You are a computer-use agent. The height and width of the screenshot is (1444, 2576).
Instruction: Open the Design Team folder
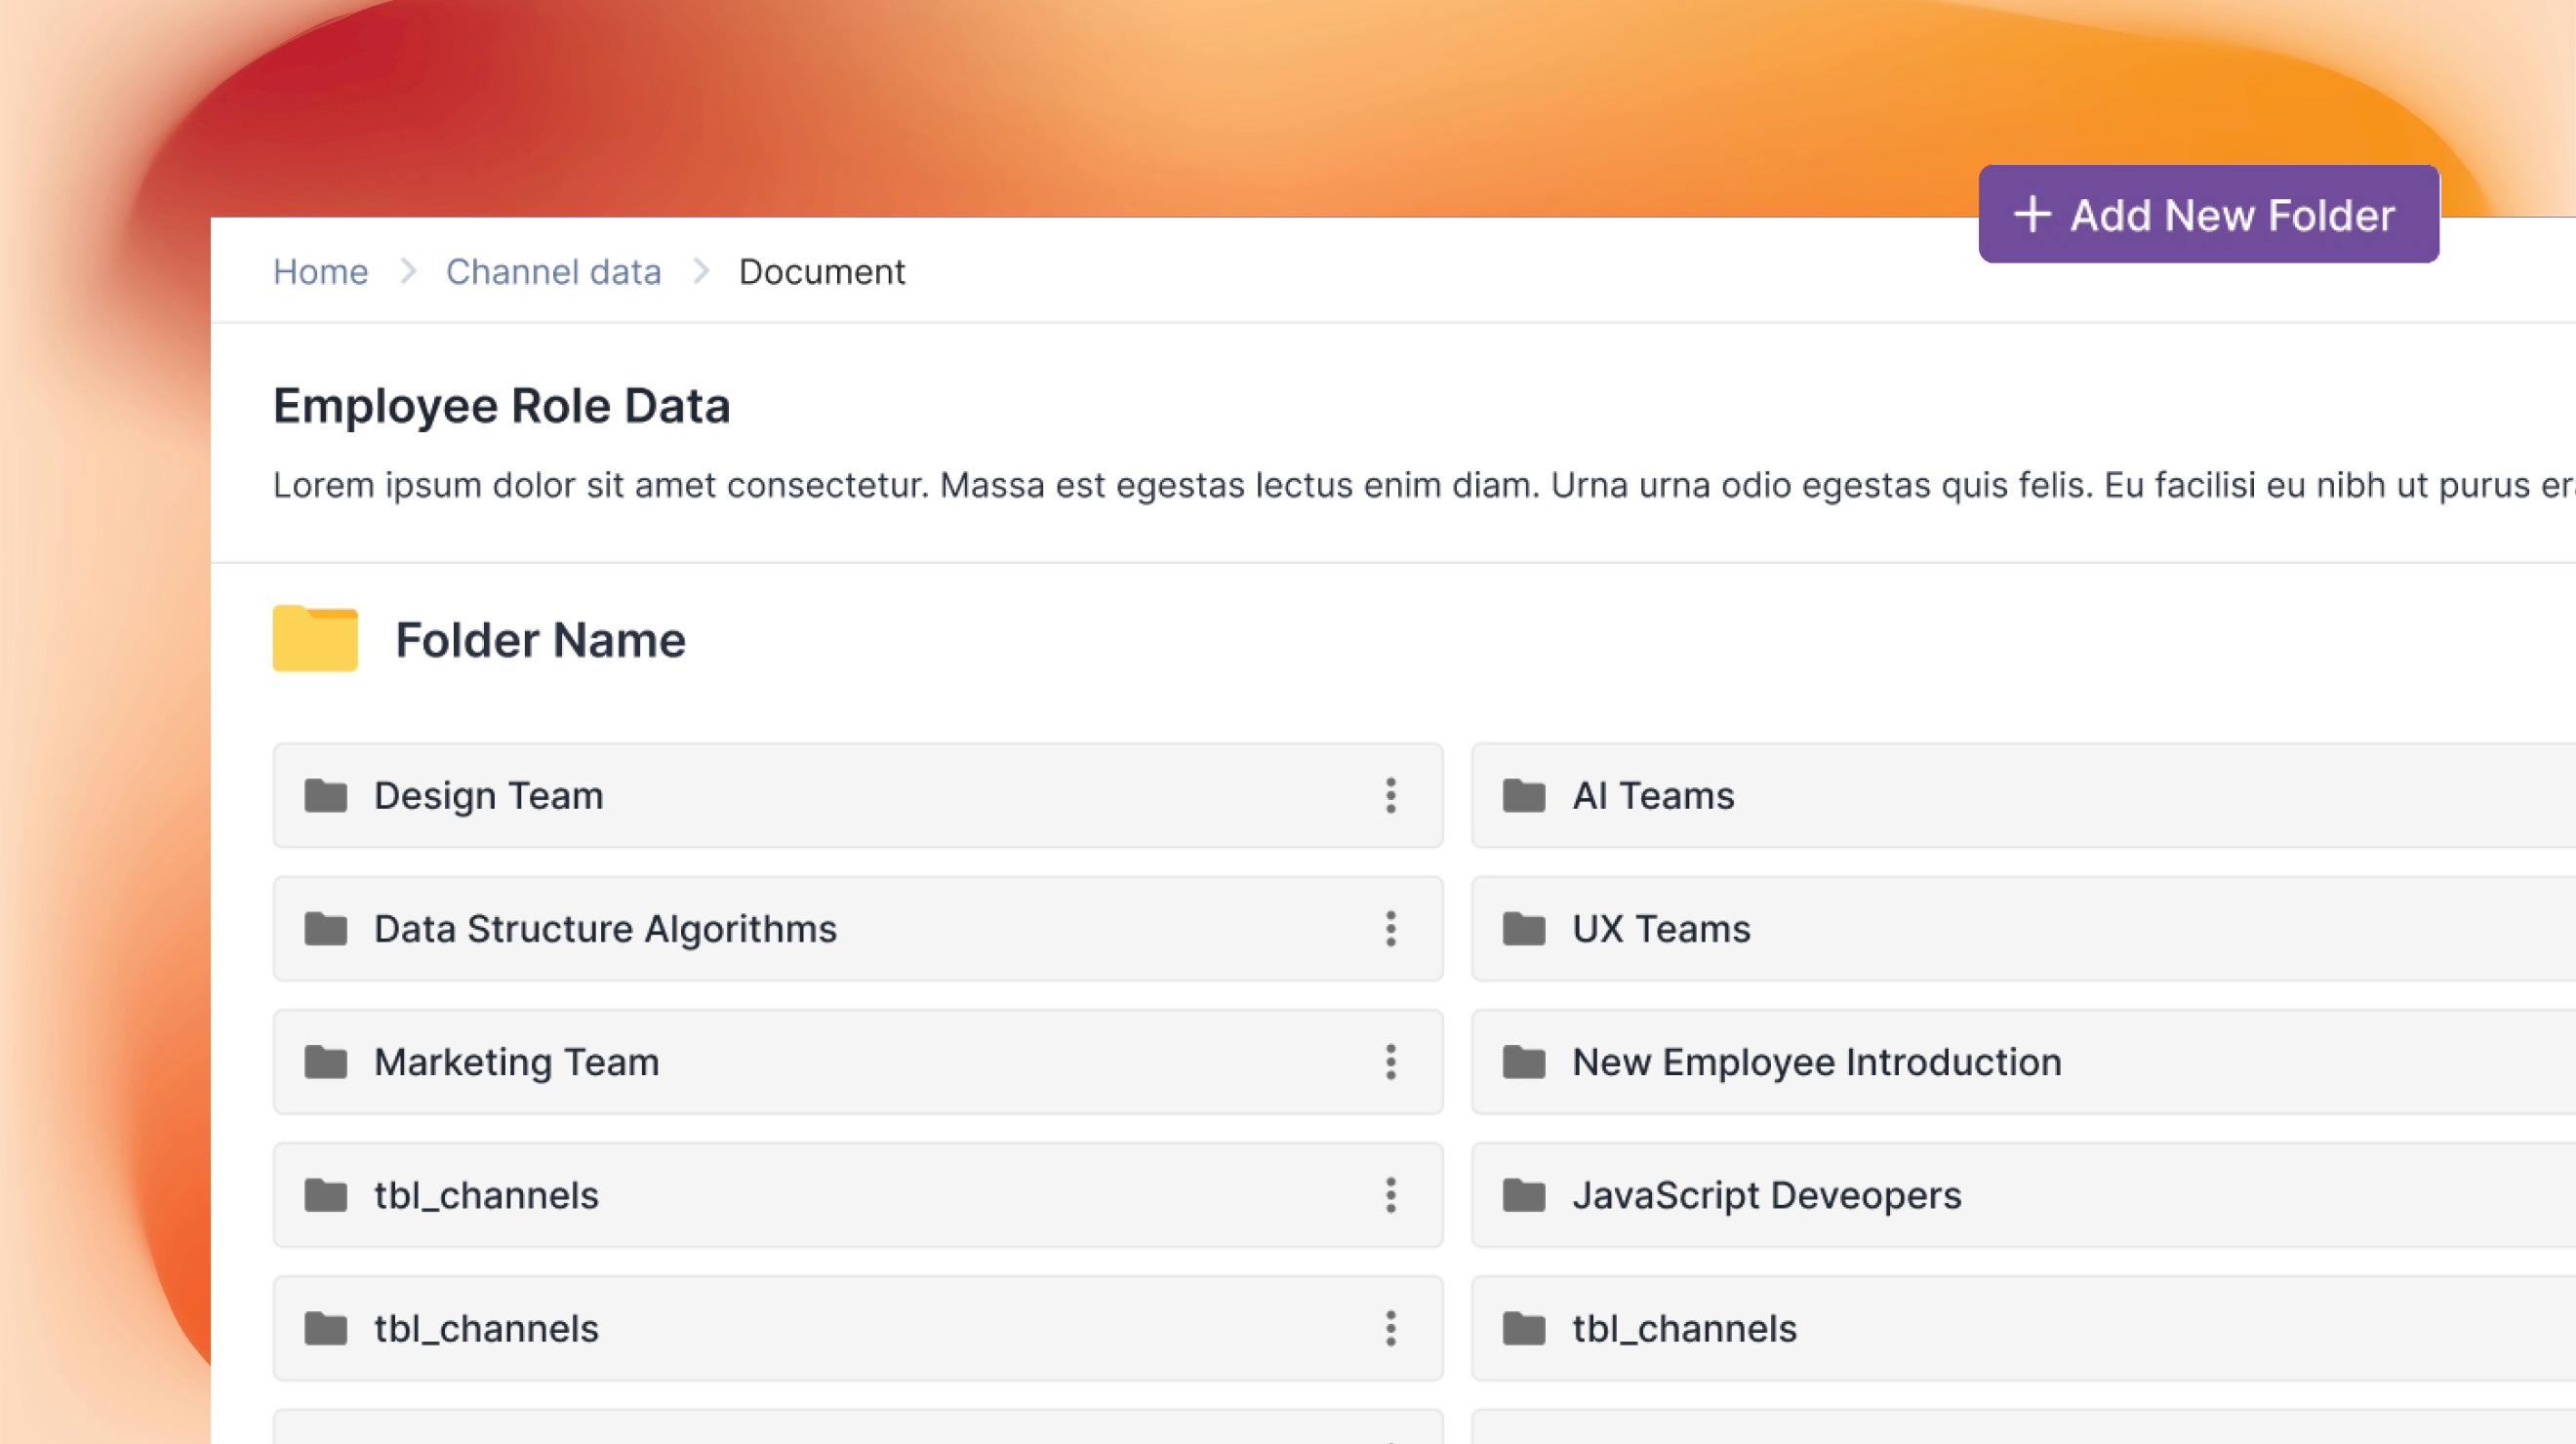tap(858, 796)
